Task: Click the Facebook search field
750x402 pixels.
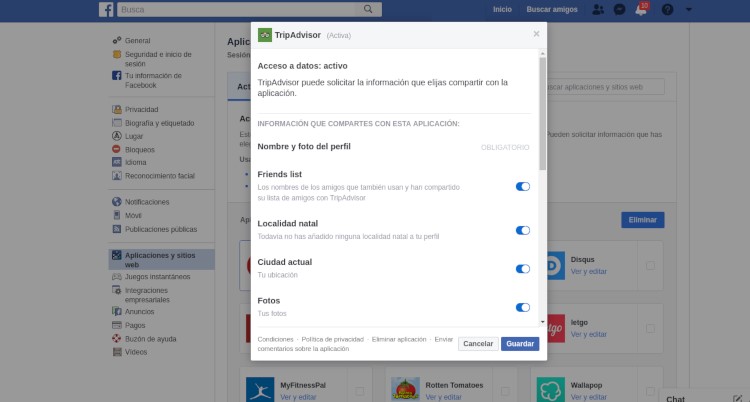Action: tap(237, 9)
